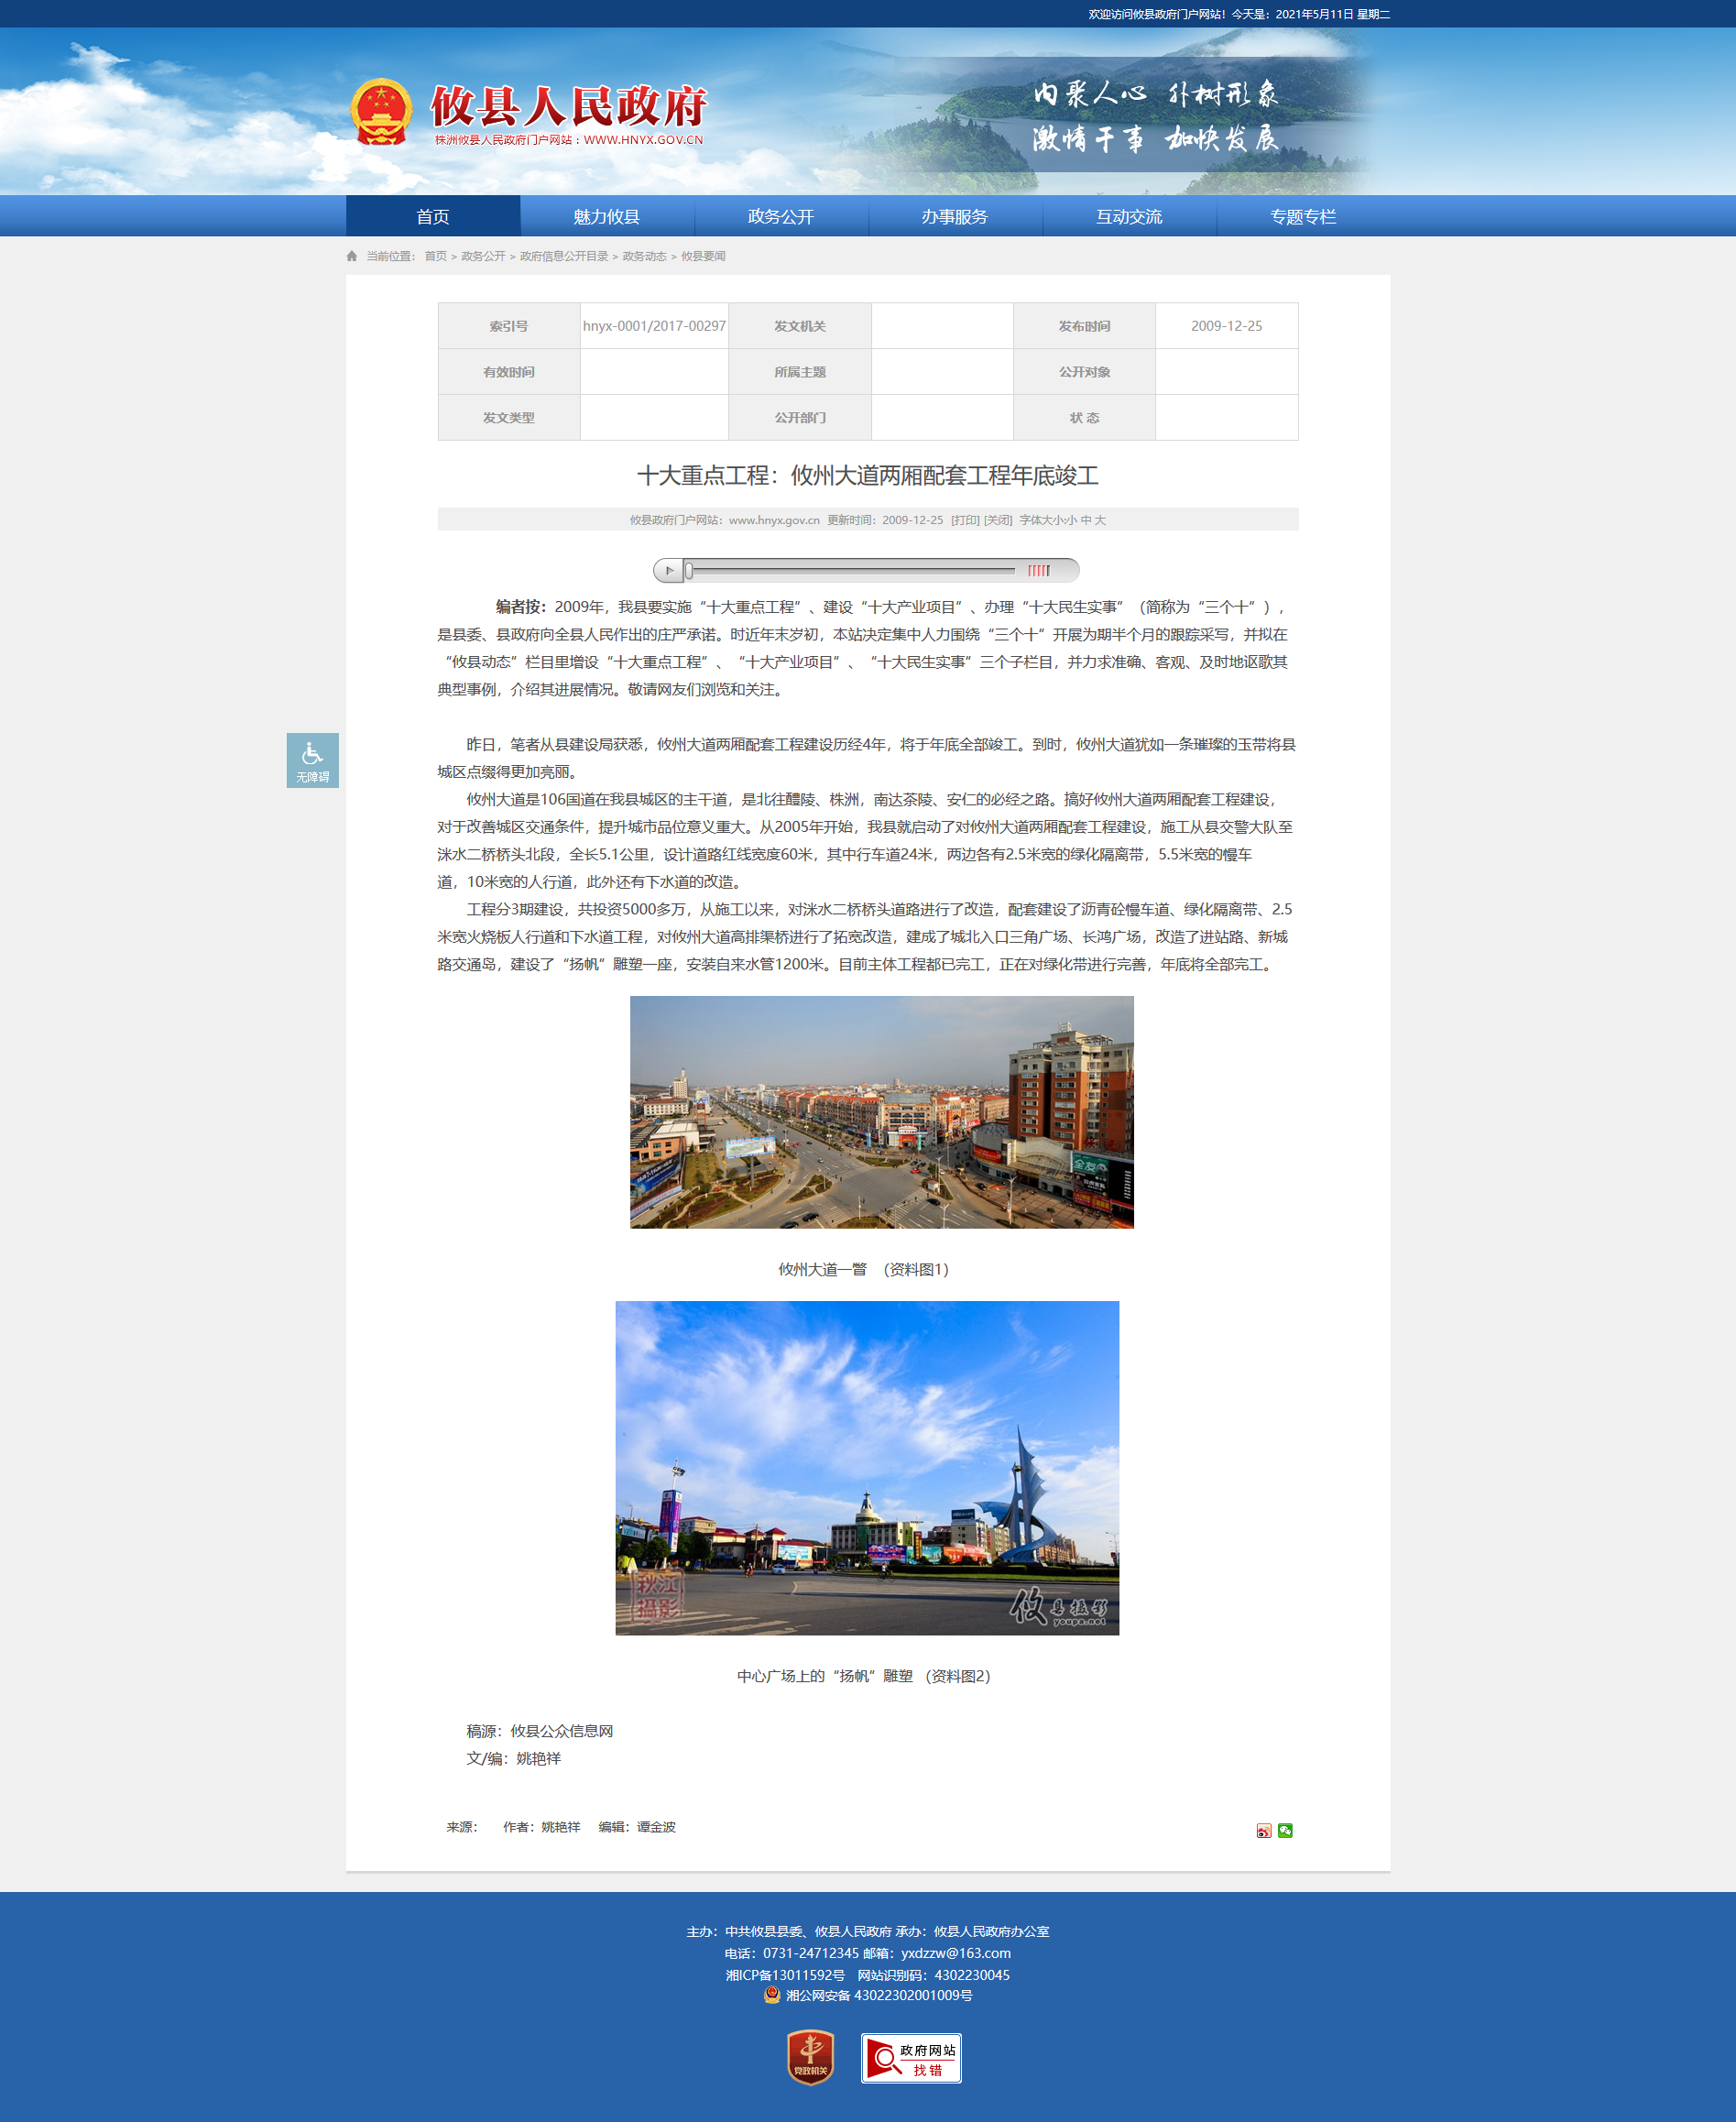Viewport: 1736px width, 2122px height.
Task: Click the national emblem logo in header
Action: [x=381, y=113]
